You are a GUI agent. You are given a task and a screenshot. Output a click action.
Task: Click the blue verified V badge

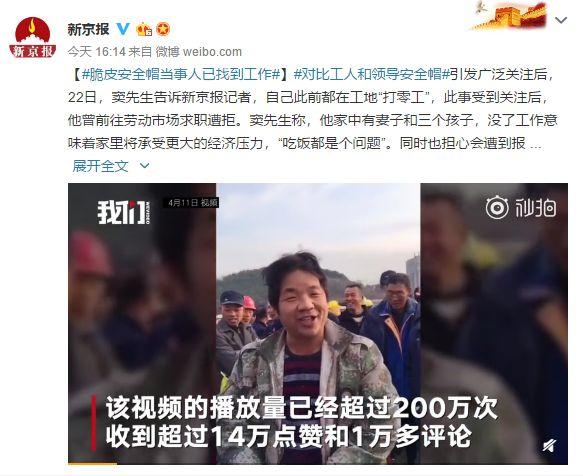123,29
